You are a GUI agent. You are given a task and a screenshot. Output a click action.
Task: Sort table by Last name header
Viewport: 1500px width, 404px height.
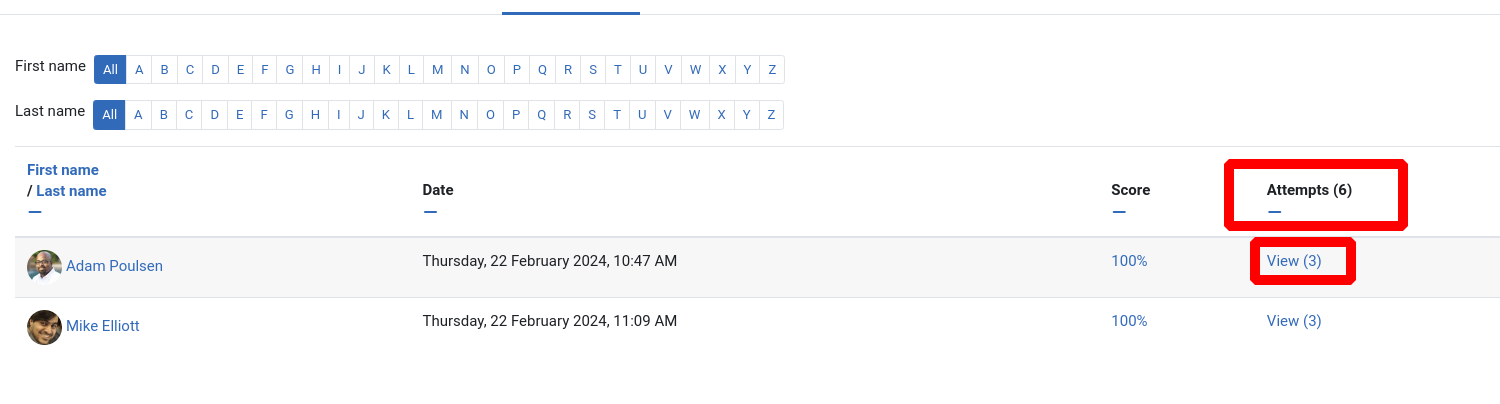[x=71, y=191]
